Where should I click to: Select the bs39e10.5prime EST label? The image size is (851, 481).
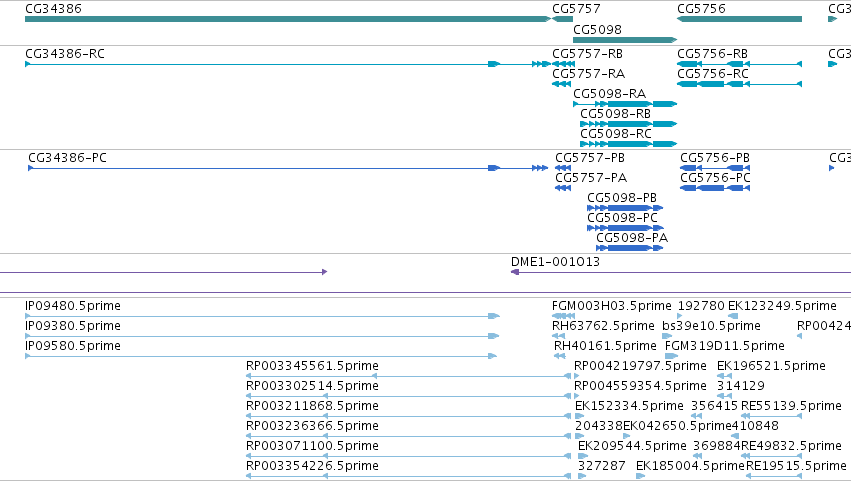coord(711,326)
